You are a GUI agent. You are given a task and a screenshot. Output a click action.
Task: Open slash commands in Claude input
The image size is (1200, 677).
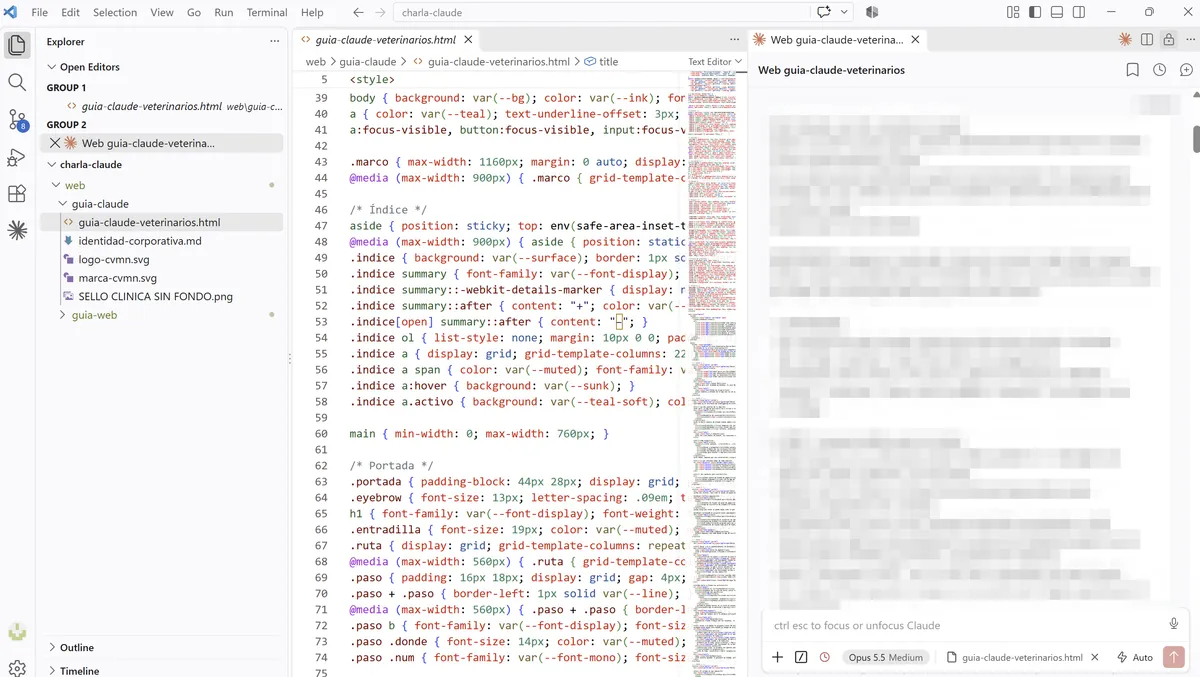pos(801,657)
